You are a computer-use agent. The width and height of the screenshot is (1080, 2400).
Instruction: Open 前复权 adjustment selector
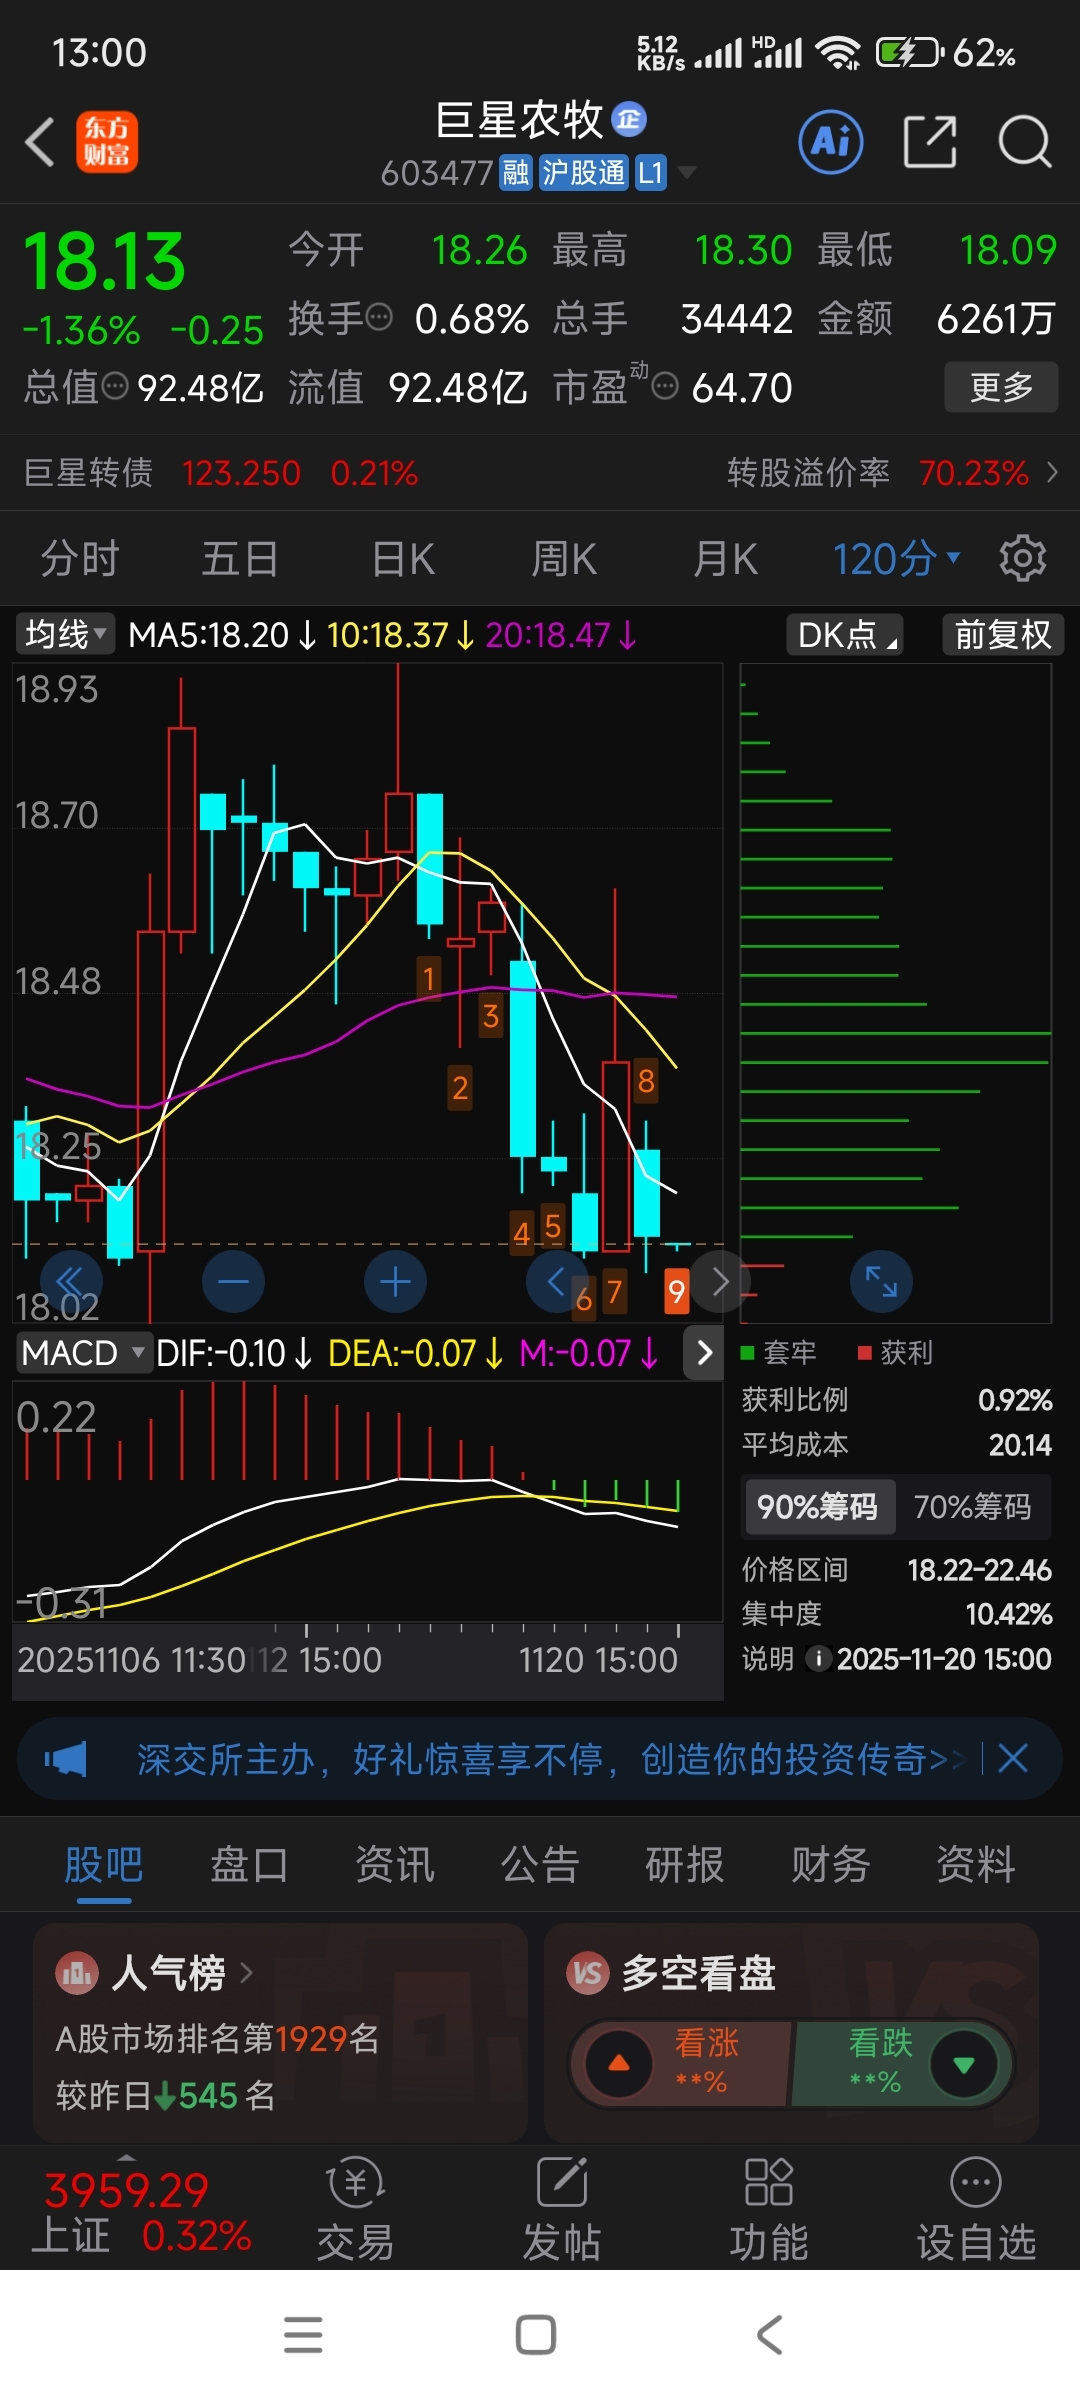point(1002,634)
